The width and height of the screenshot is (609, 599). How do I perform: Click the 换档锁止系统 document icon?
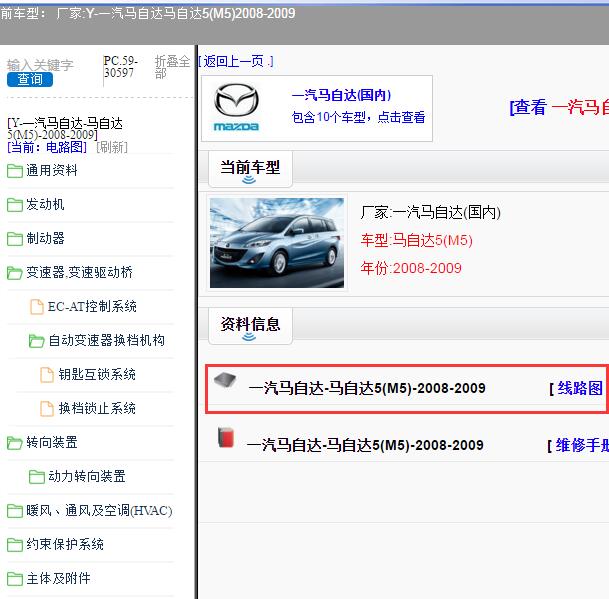point(47,409)
